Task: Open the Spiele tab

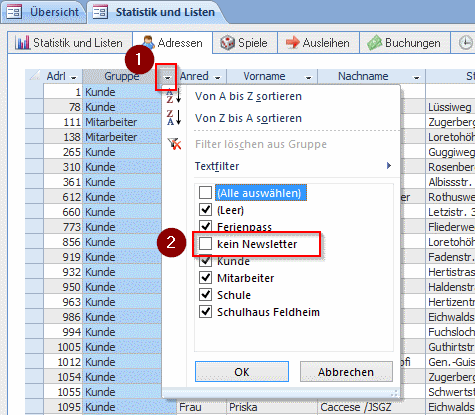Action: coord(245,43)
